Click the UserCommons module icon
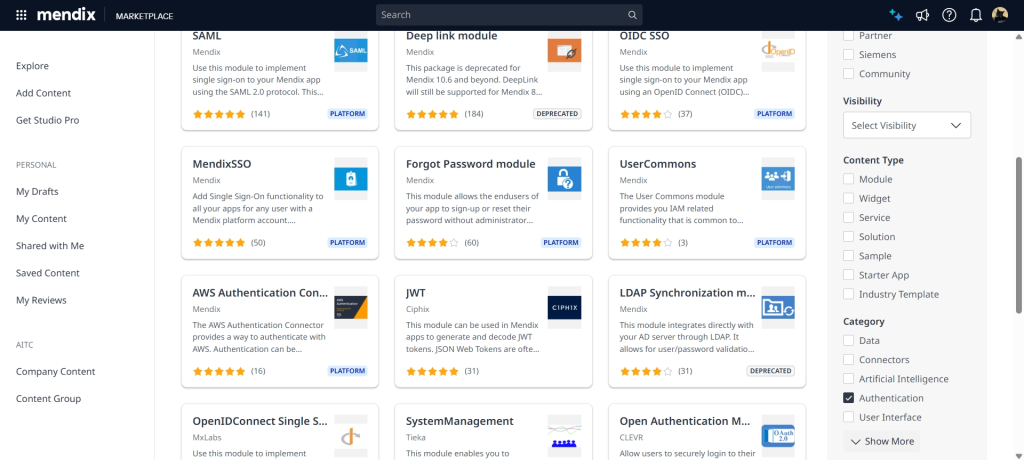This screenshot has width=1024, height=460. (778, 179)
